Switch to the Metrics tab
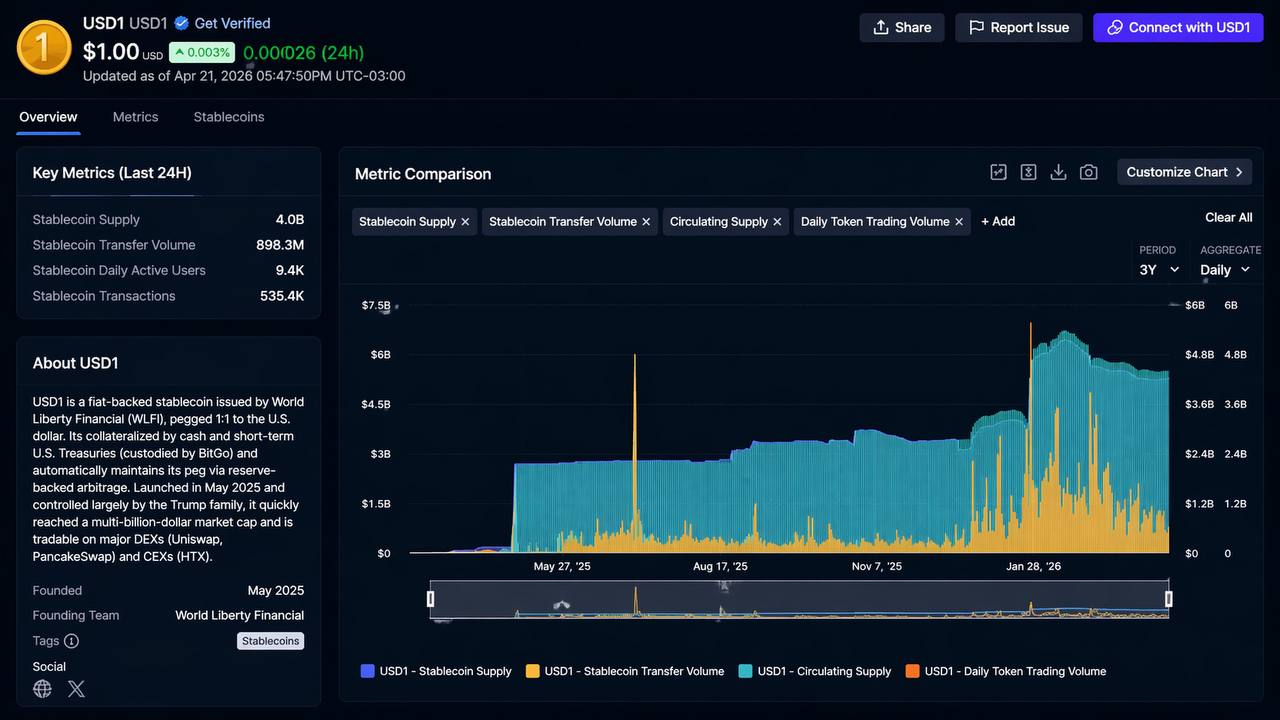The image size is (1280, 720). pos(135,117)
